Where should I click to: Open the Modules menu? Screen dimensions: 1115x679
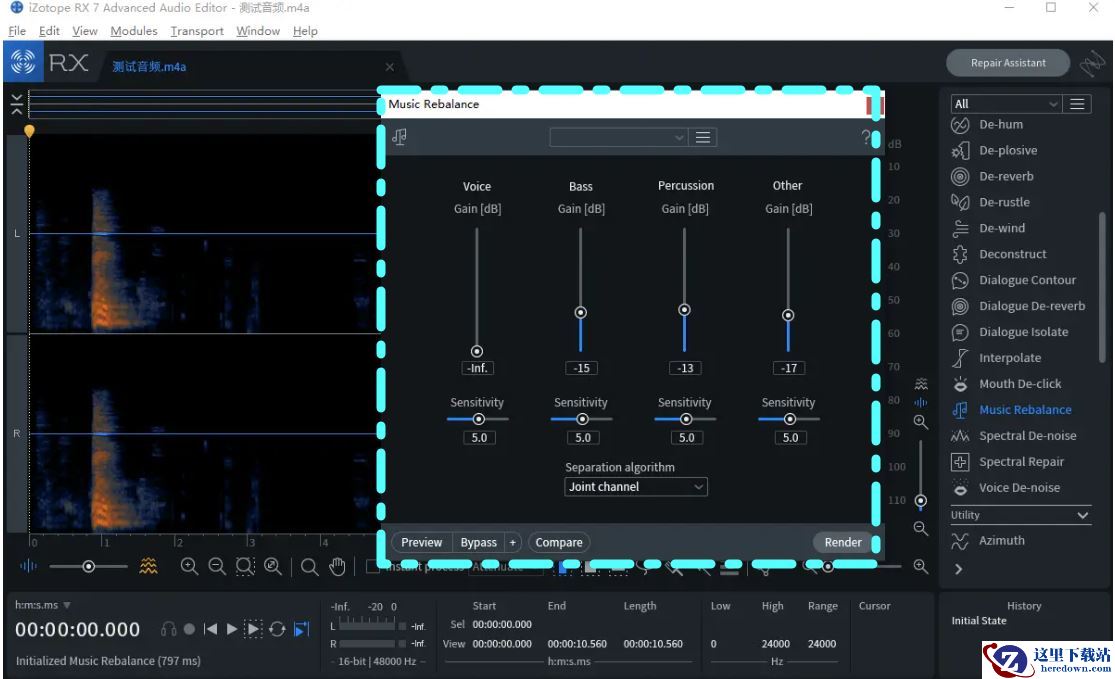point(134,31)
